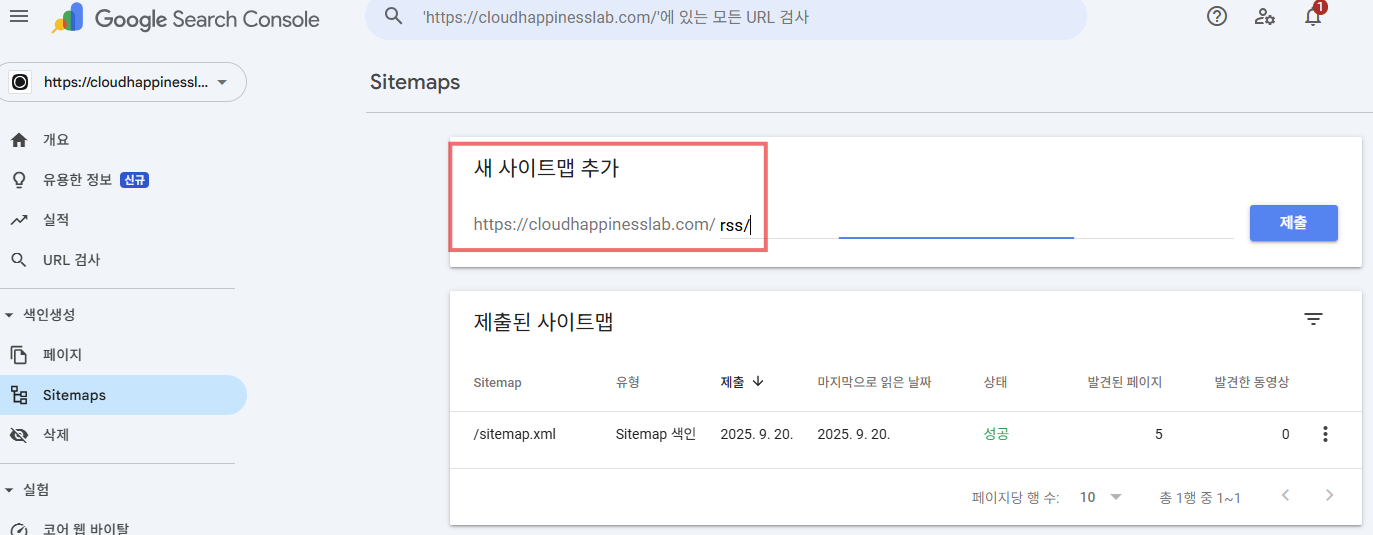The height and width of the screenshot is (535, 1373).
Task: Open the property selector dropdown
Action: point(125,82)
